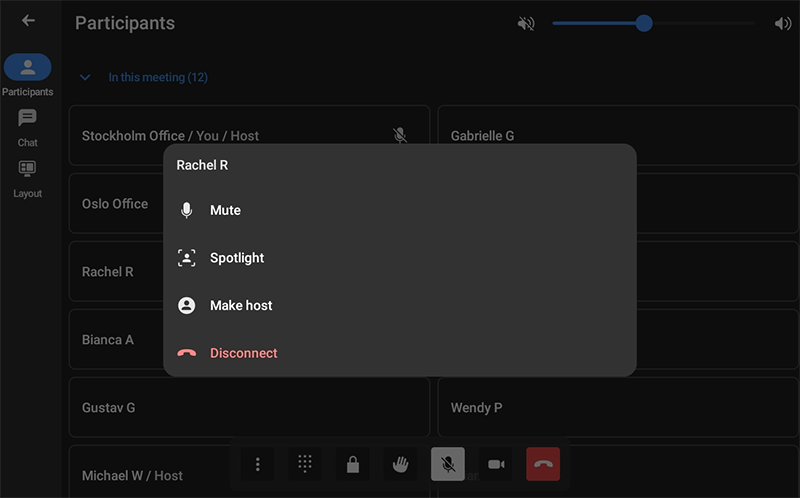
Task: Click the volume max speaker icon
Action: tap(782, 23)
